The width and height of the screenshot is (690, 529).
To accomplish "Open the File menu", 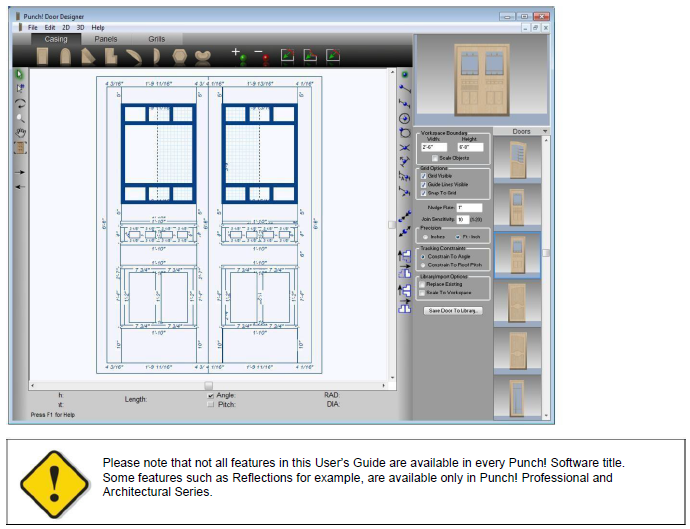I will pyautogui.click(x=33, y=27).
